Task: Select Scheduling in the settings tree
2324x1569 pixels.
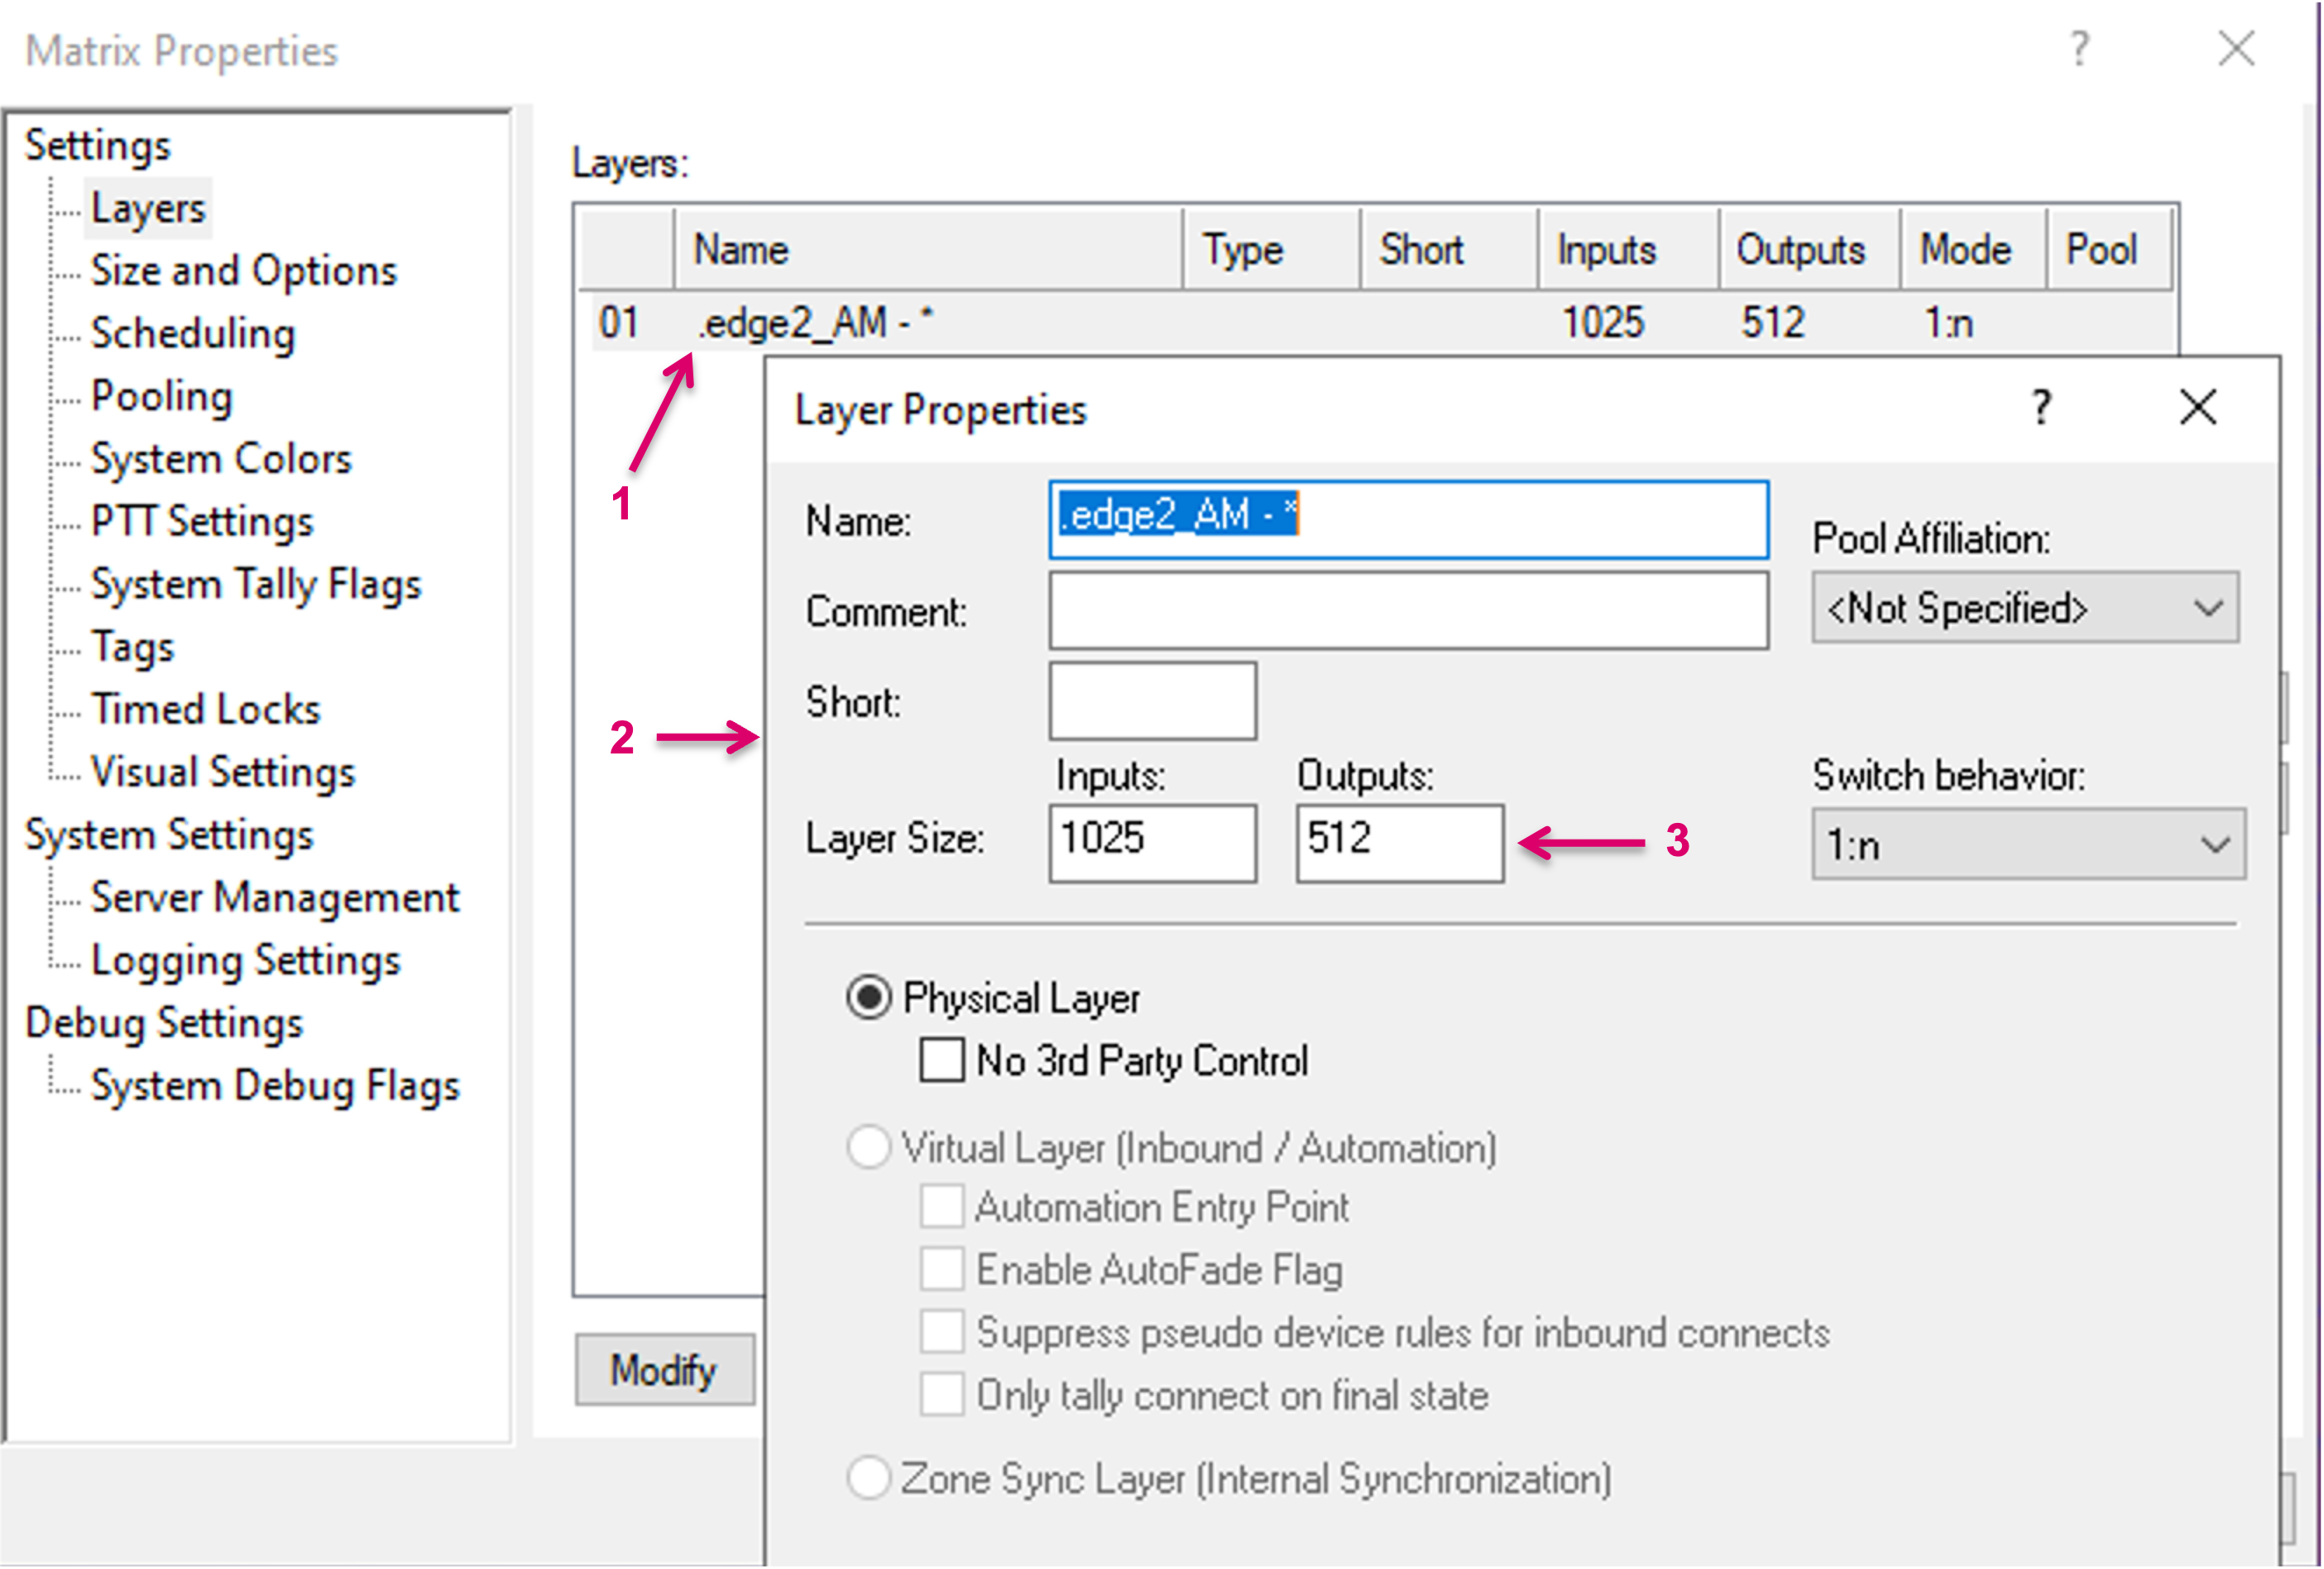Action: tap(193, 333)
